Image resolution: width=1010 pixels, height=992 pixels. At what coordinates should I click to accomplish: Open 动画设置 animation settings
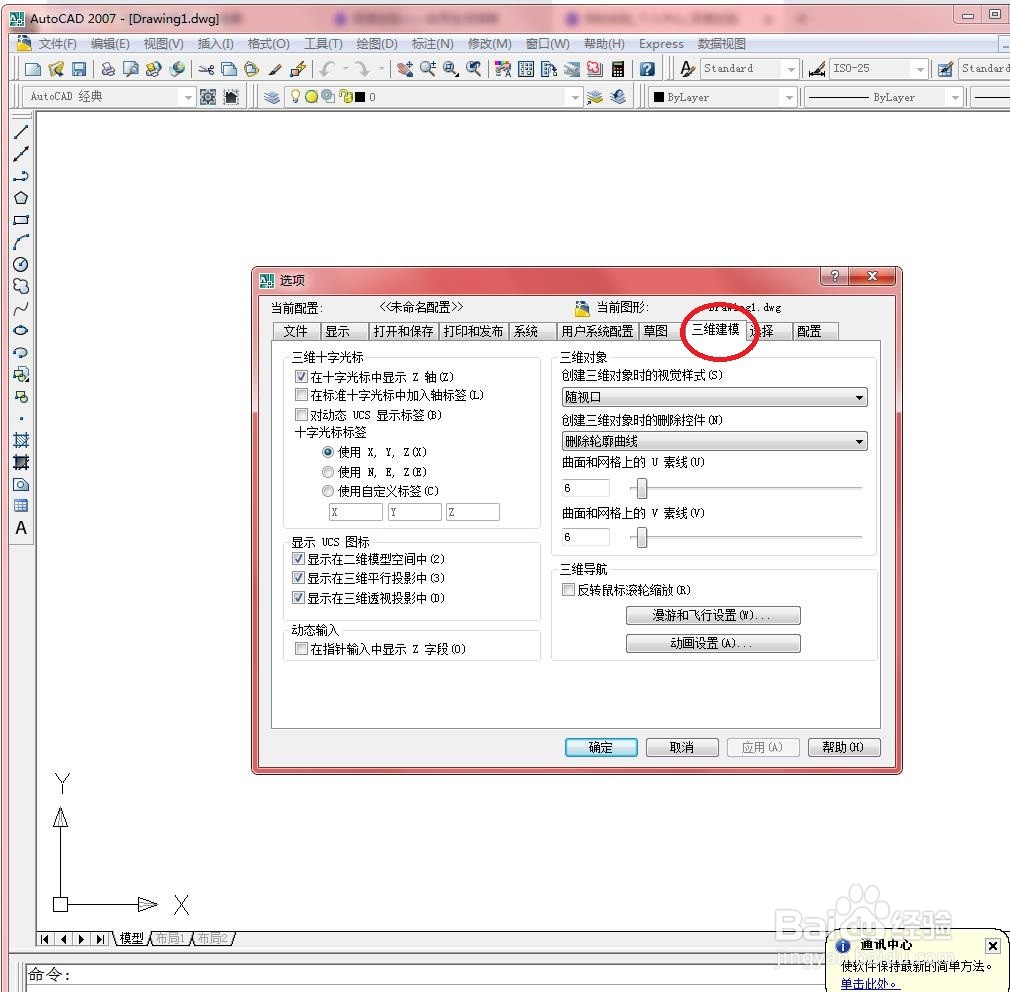tap(713, 644)
